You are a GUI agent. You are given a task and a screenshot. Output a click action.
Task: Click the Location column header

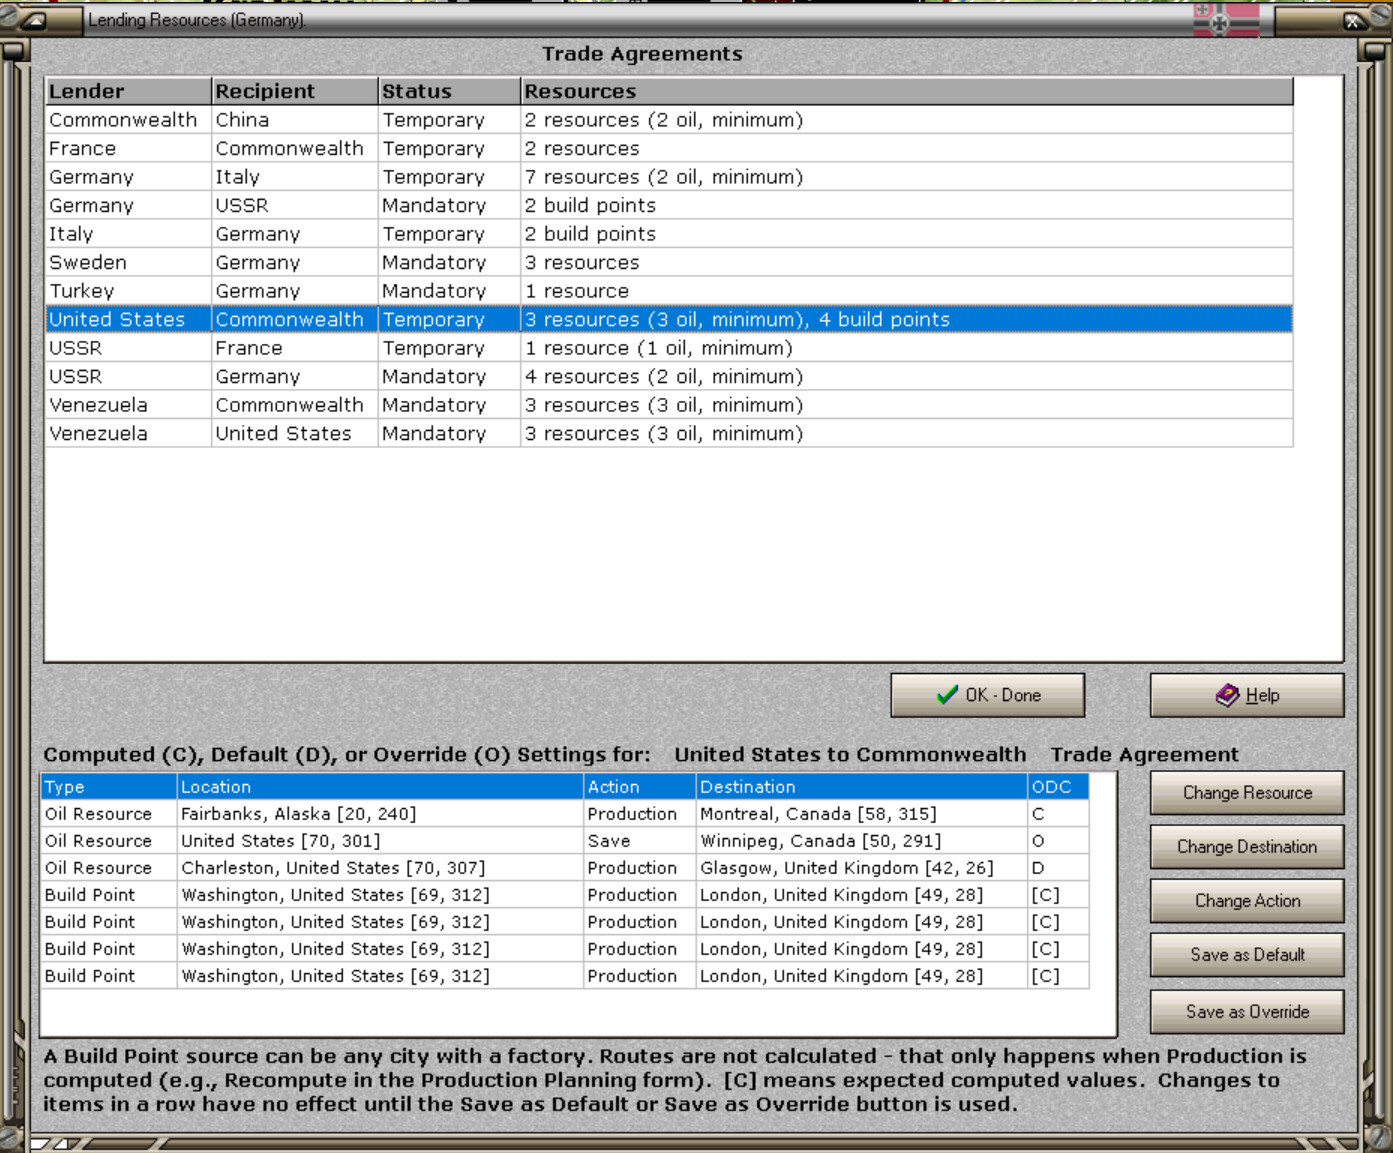click(380, 787)
